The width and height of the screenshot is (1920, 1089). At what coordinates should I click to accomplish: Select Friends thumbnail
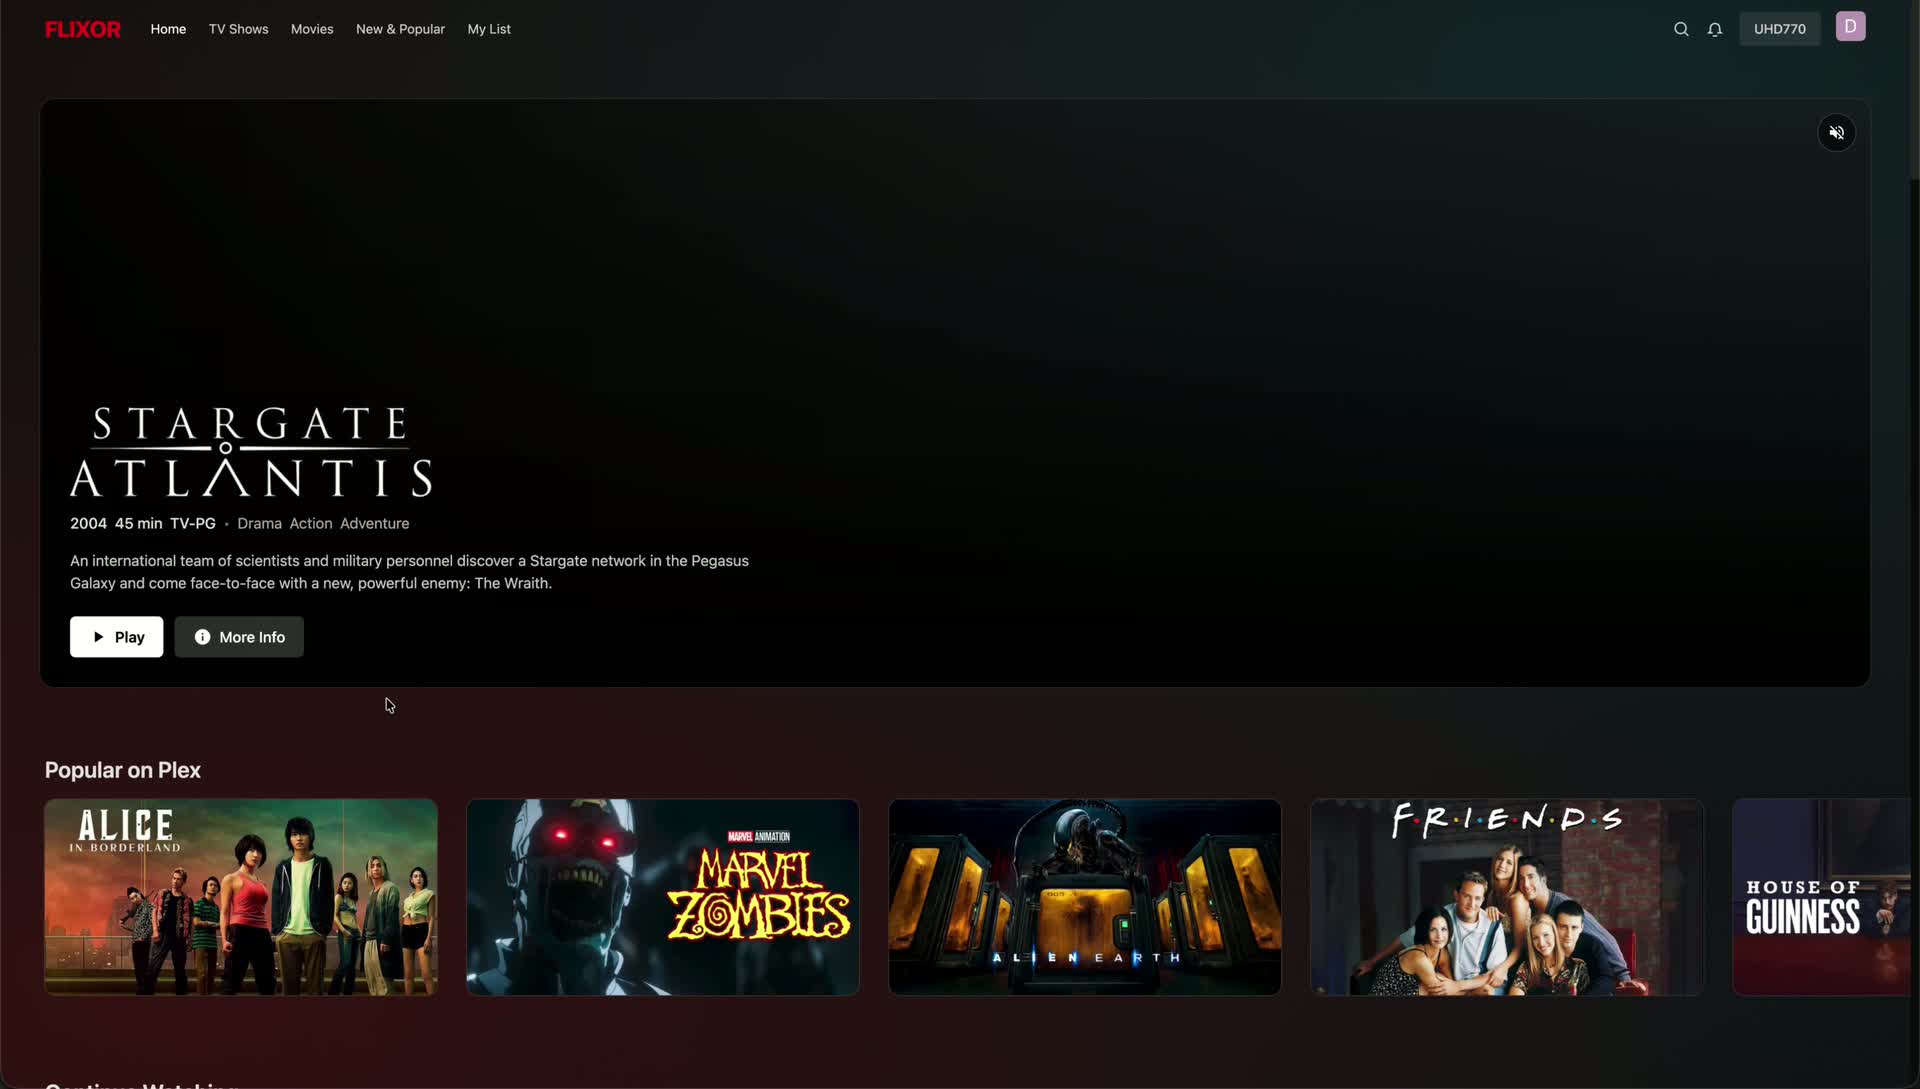coord(1507,896)
